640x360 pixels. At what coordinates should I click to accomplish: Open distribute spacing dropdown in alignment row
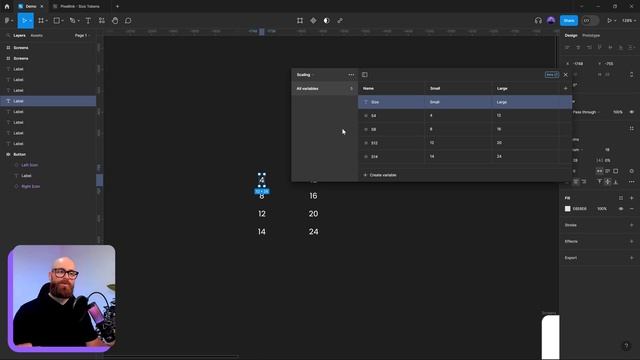tap(632, 48)
